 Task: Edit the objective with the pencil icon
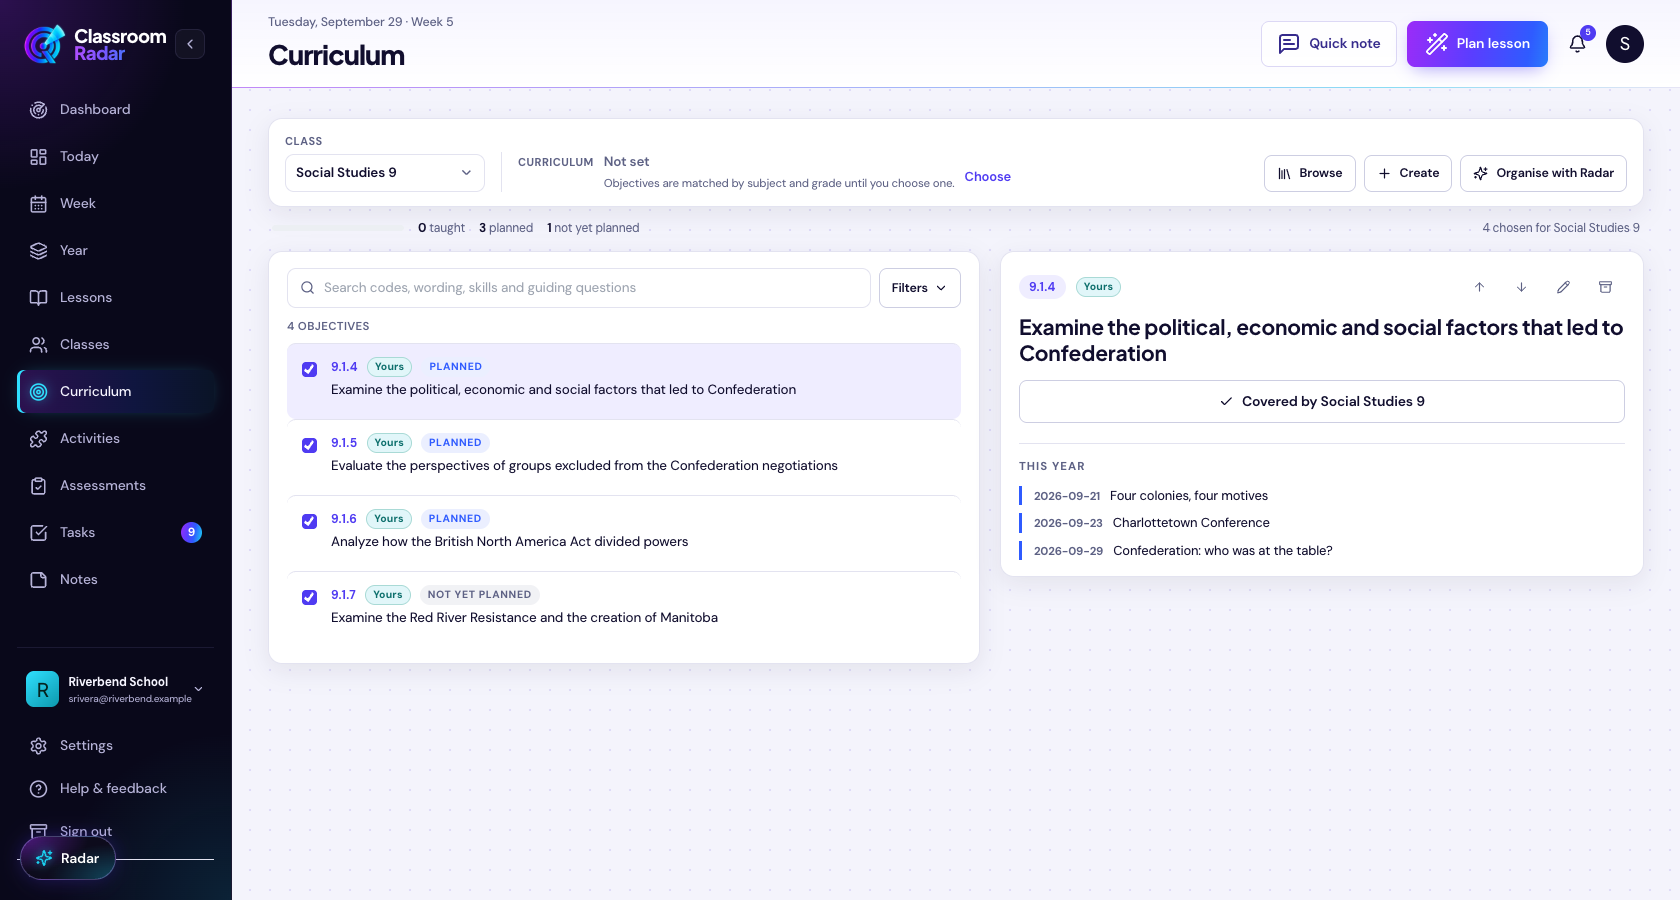tap(1563, 287)
